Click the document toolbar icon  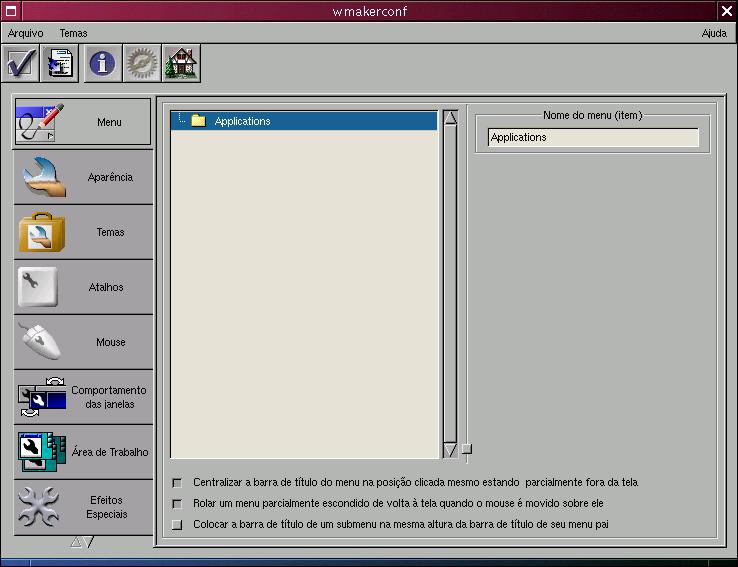(60, 64)
